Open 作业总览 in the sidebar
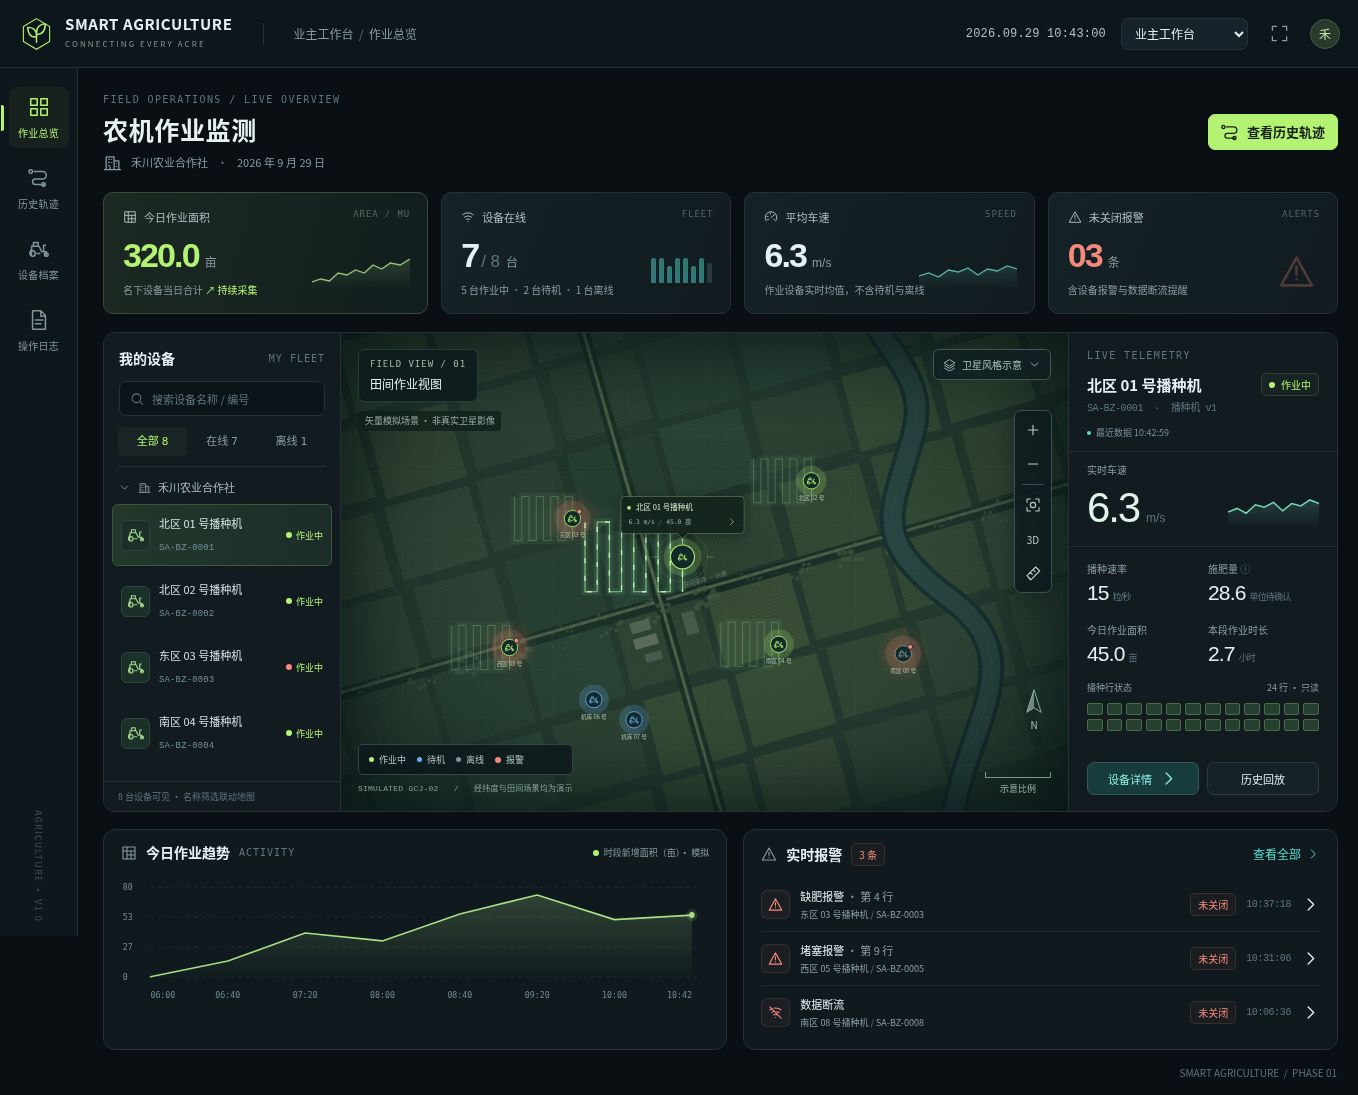The width and height of the screenshot is (1358, 1095). click(x=38, y=117)
